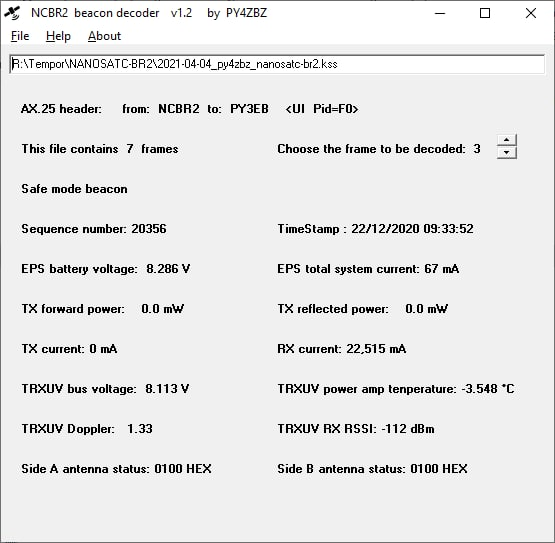Increase the frame number with up arrow
The height and width of the screenshot is (543, 555).
point(507,140)
